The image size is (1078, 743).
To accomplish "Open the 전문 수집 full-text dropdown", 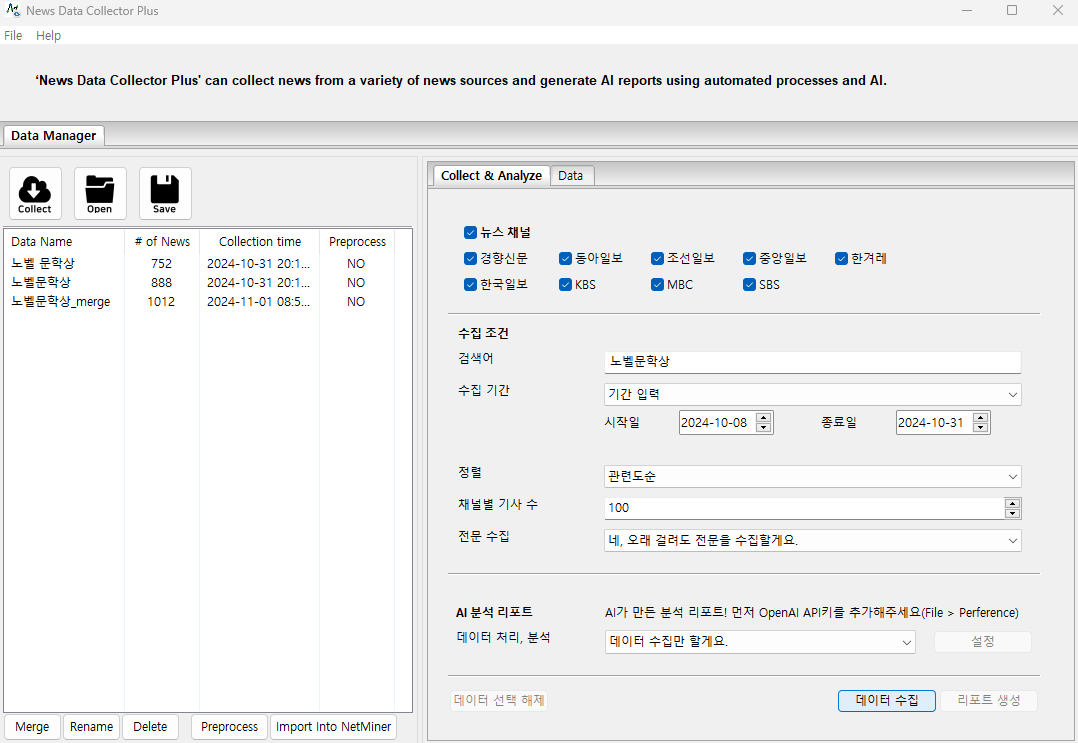I will pyautogui.click(x=813, y=540).
